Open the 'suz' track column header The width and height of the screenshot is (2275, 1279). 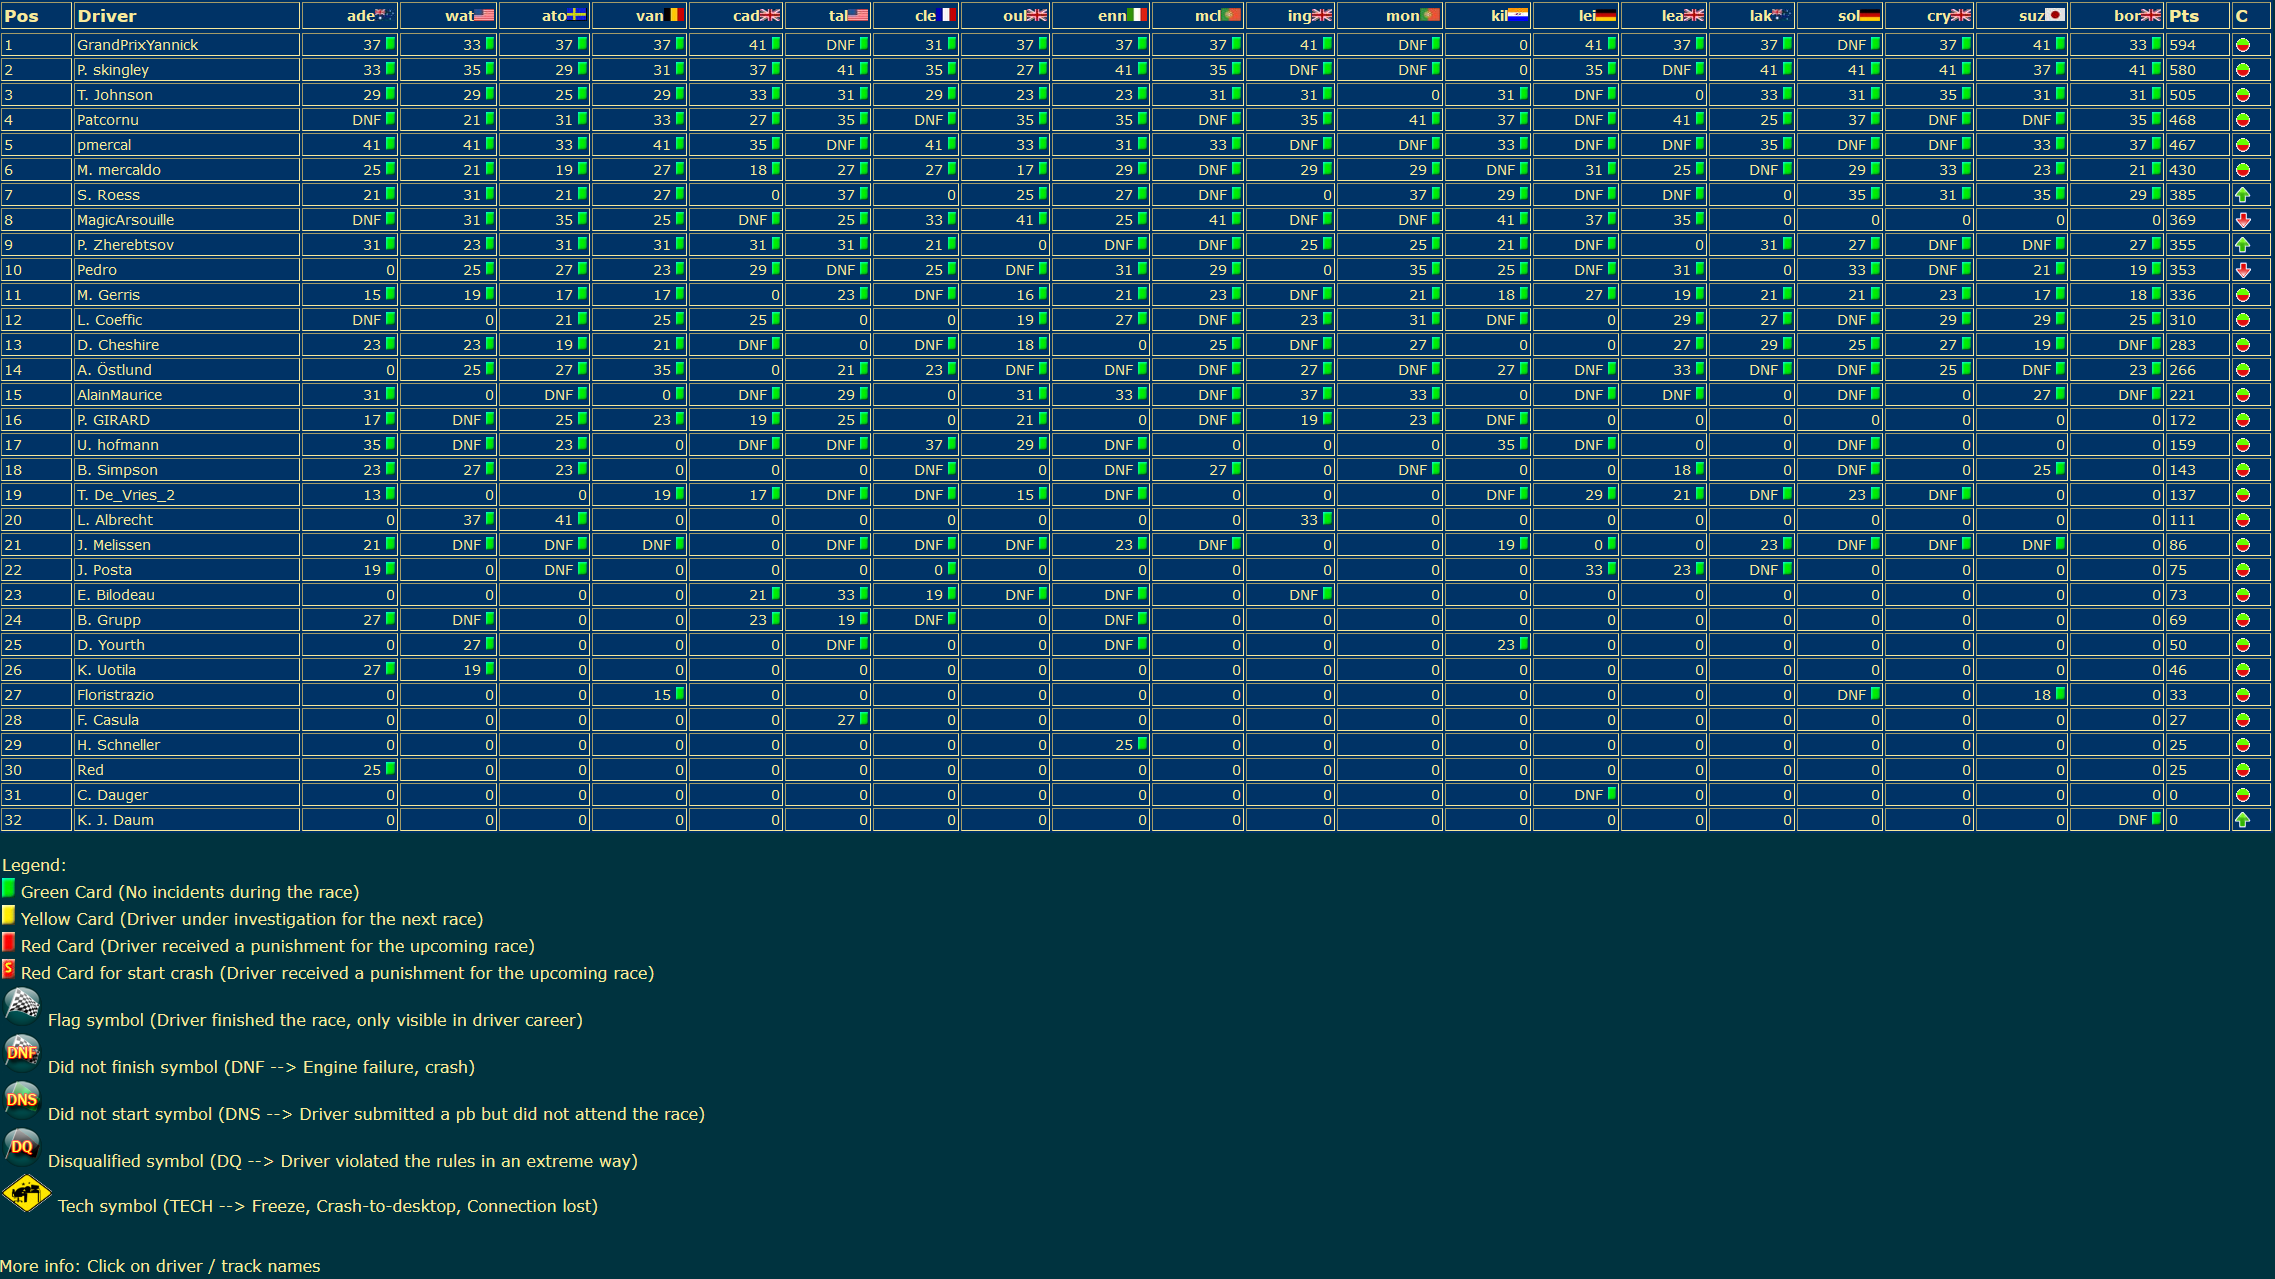coord(2031,16)
